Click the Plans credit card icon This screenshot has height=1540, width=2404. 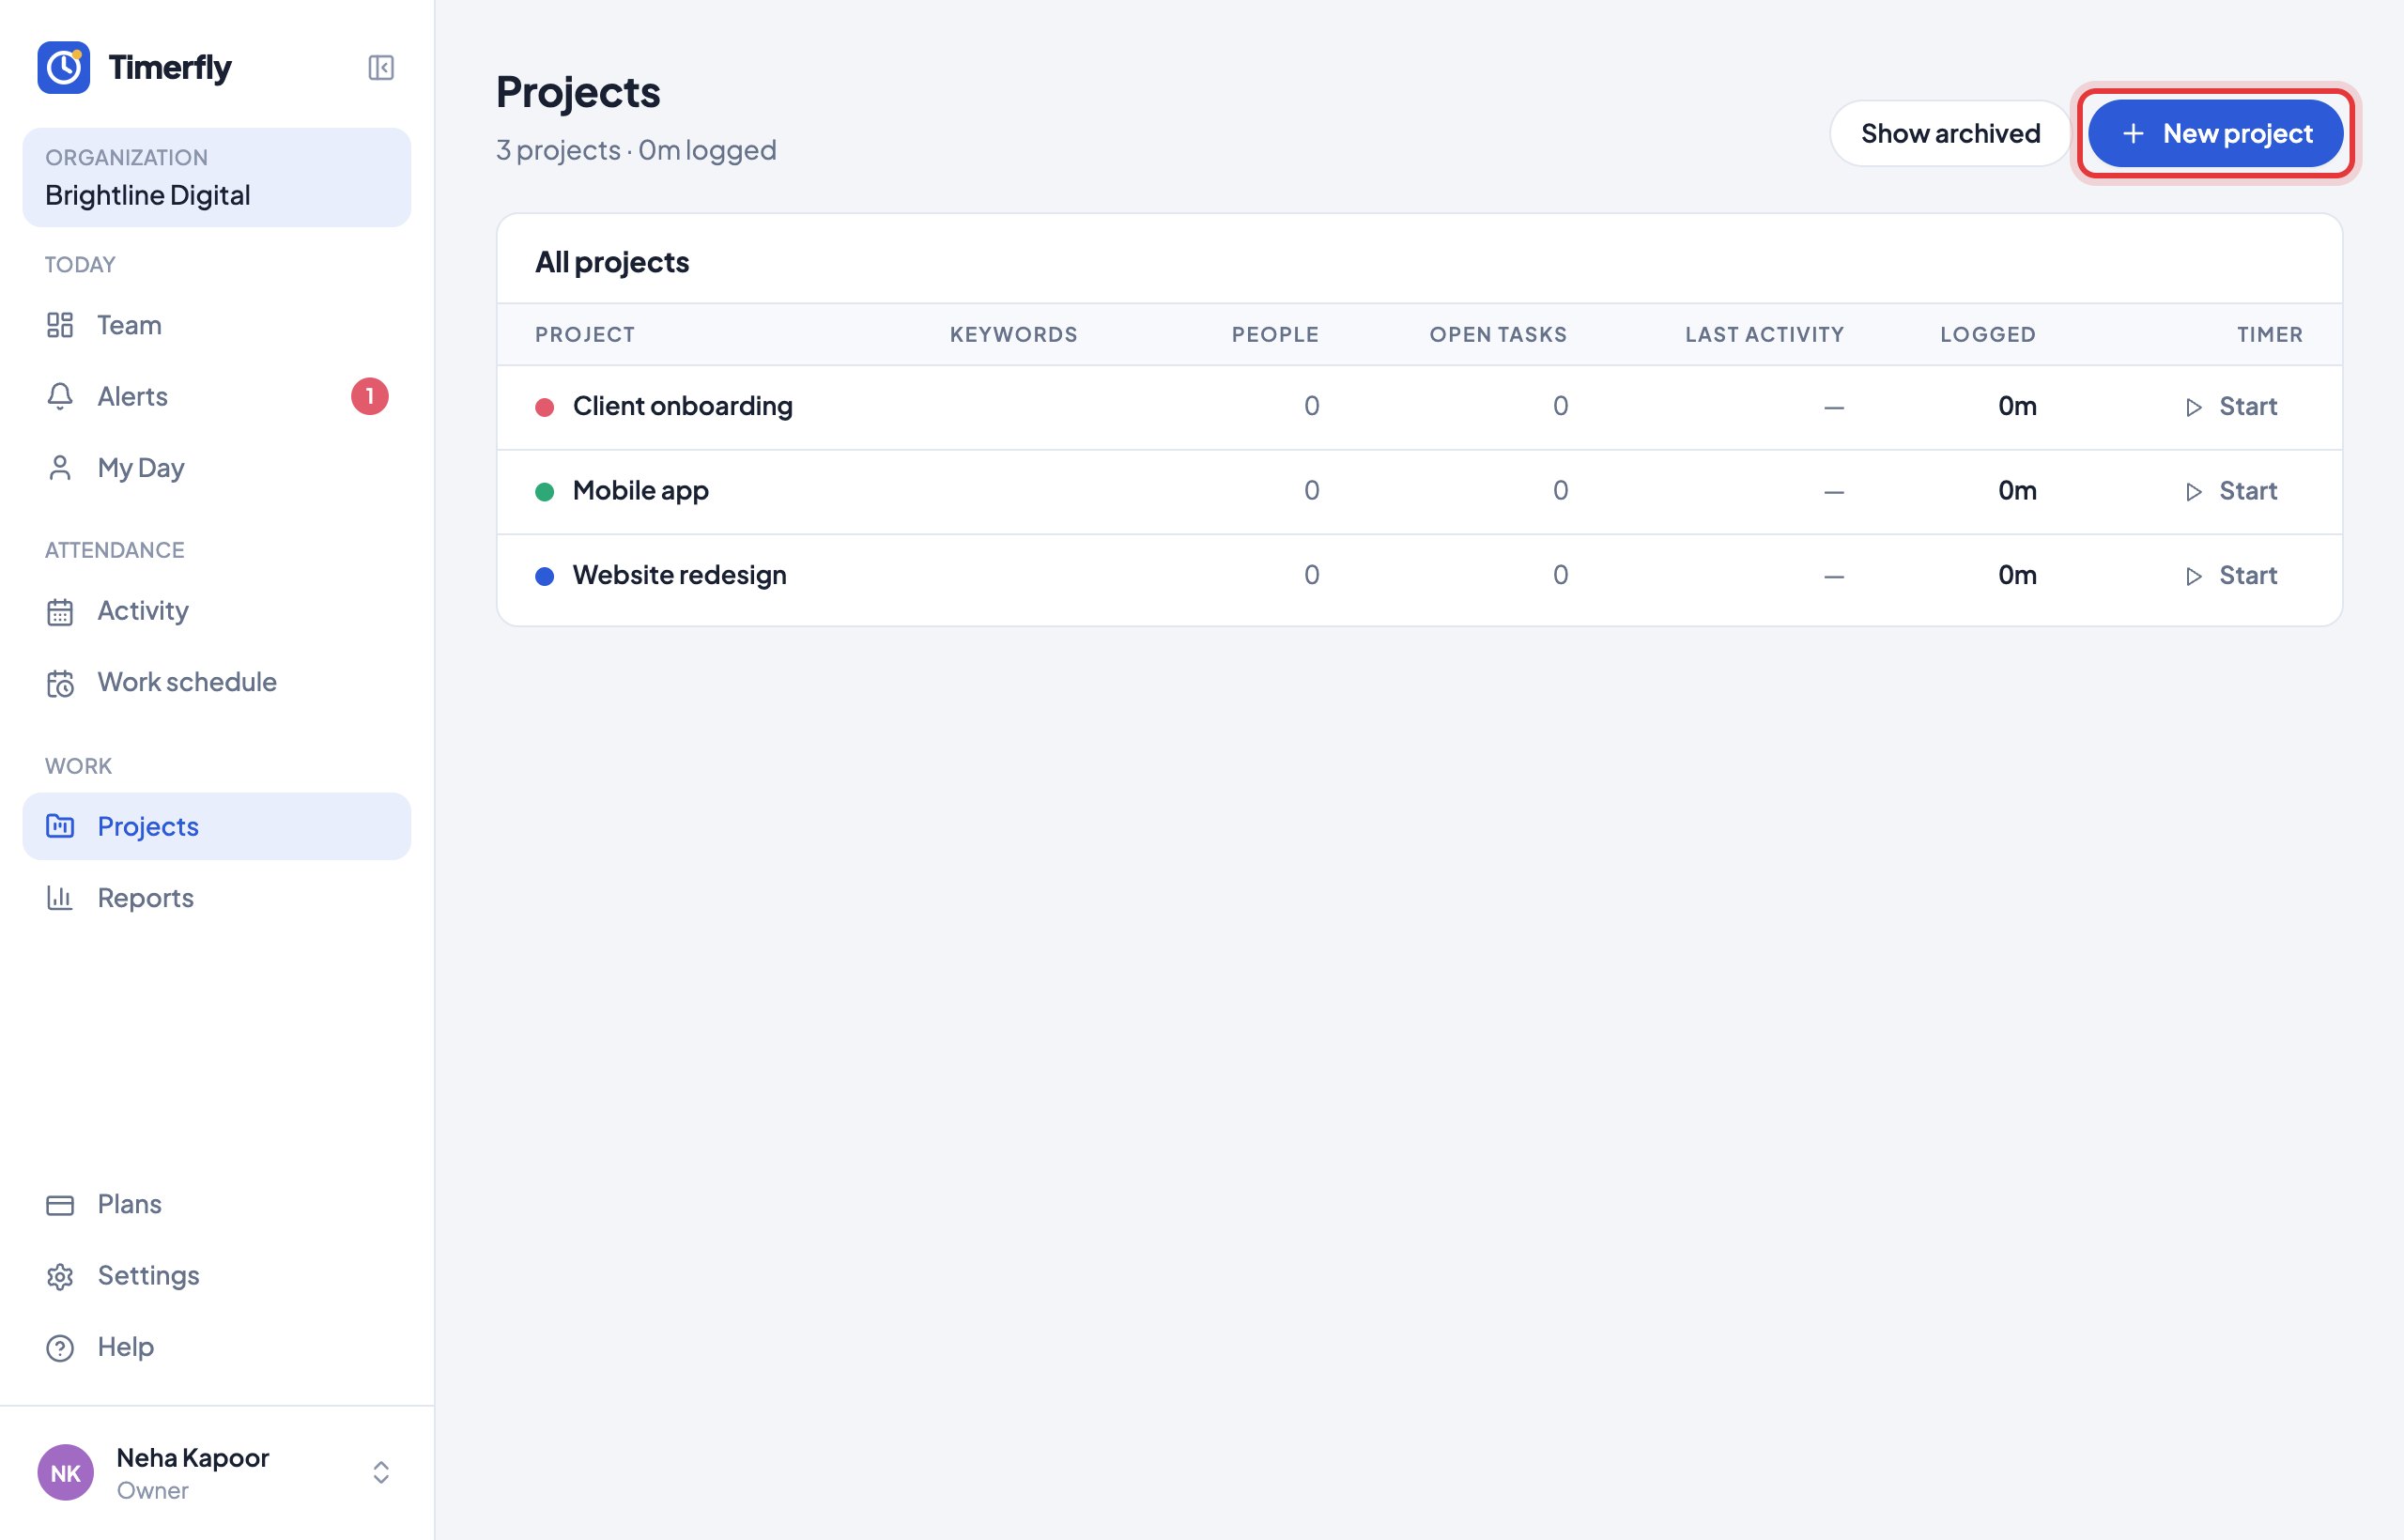click(60, 1205)
